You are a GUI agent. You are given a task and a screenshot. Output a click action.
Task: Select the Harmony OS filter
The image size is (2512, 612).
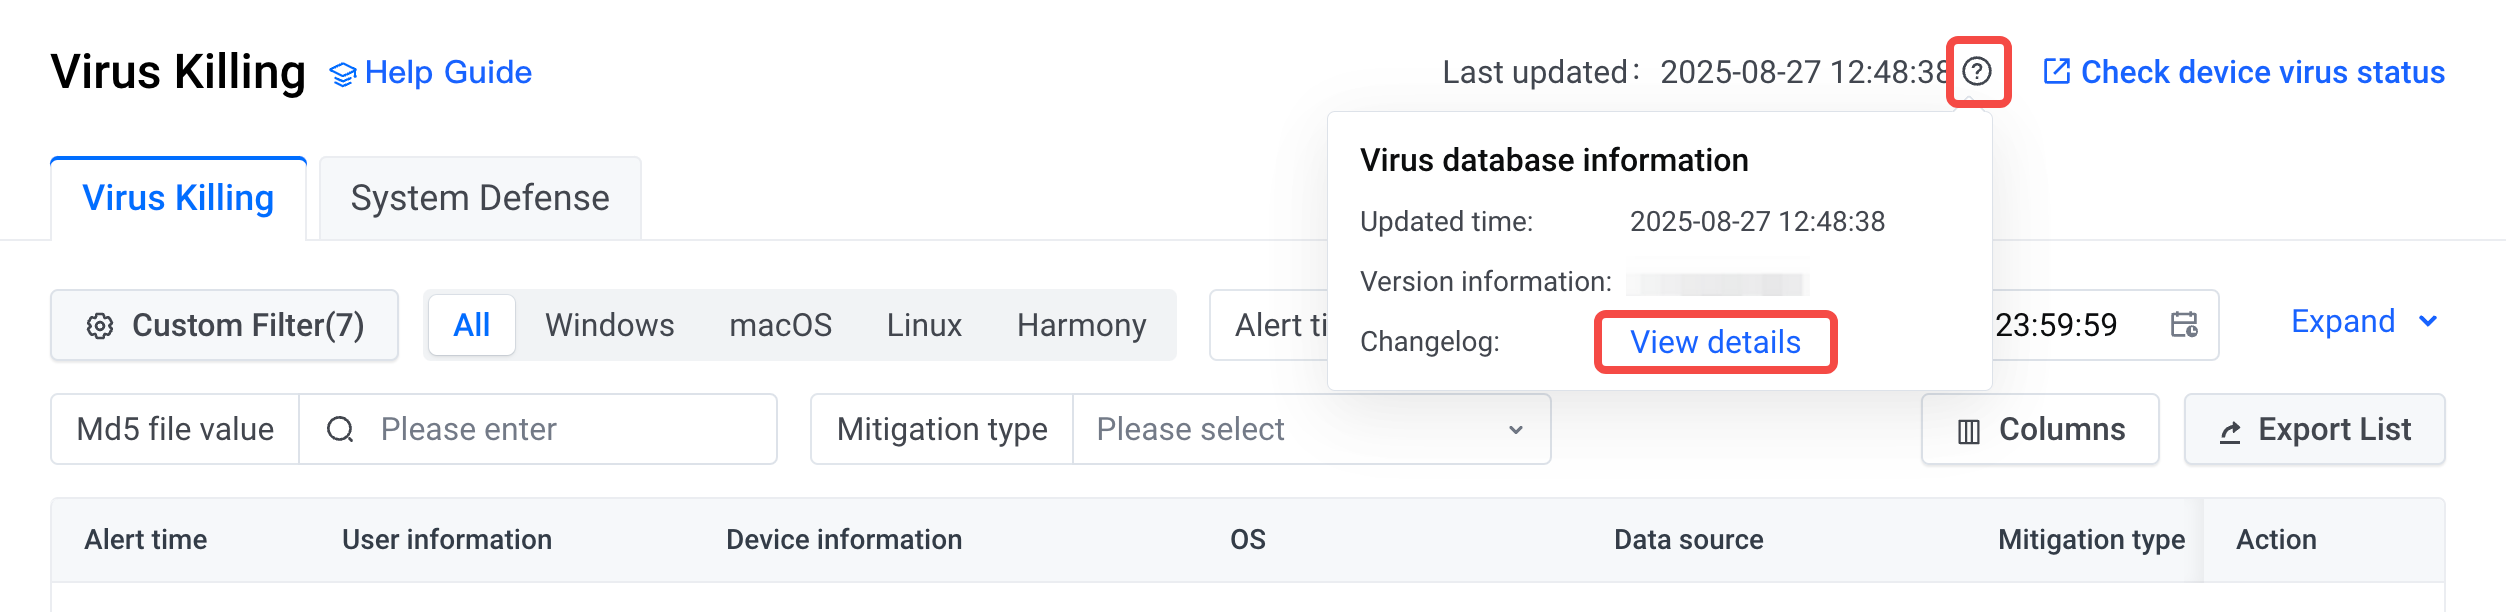[1081, 325]
